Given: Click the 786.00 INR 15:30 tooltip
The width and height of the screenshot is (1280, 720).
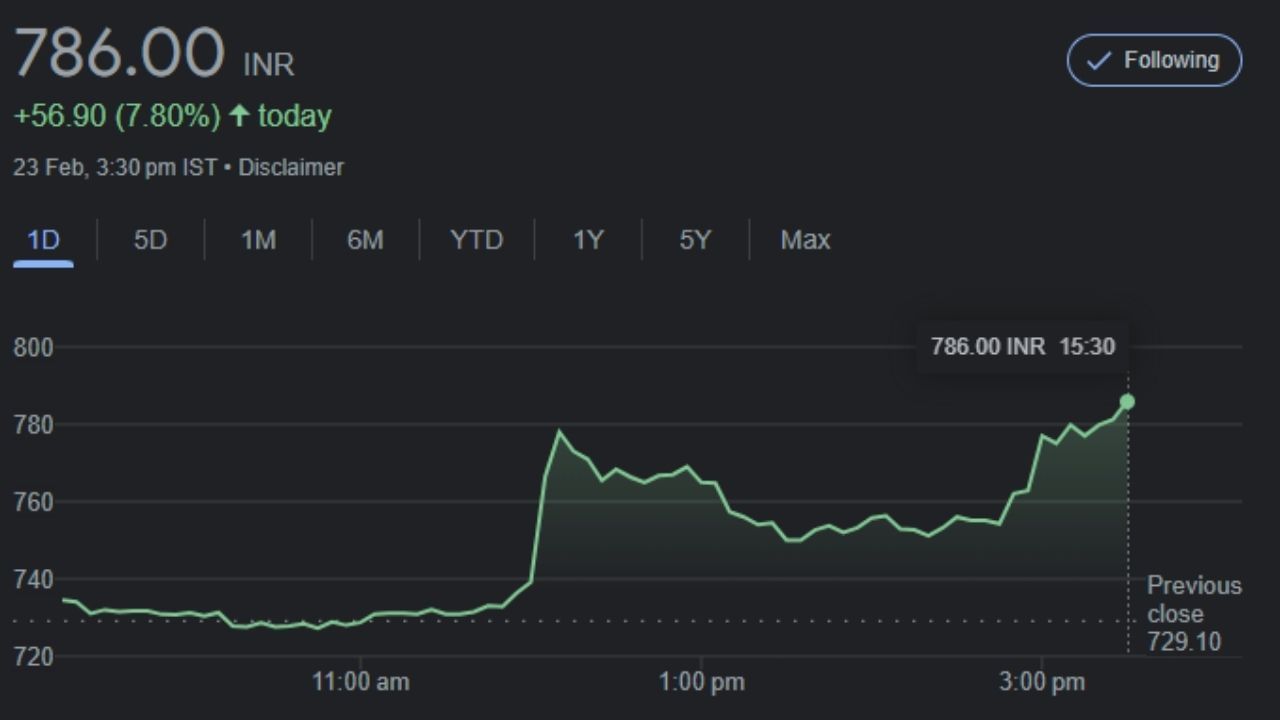Looking at the screenshot, I should 1022,347.
